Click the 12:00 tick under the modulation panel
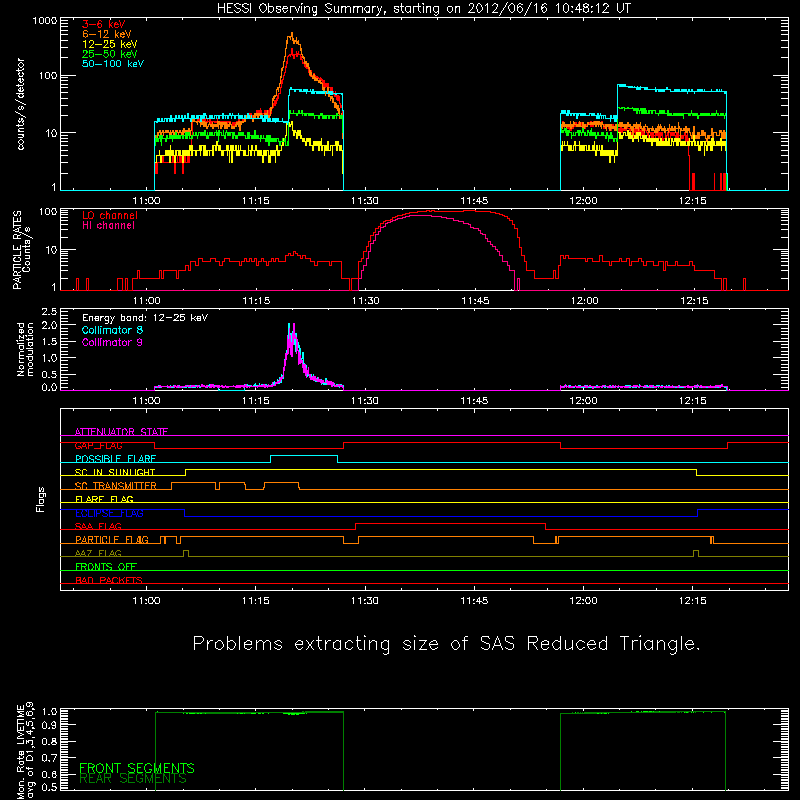This screenshot has width=800, height=800. coord(583,401)
